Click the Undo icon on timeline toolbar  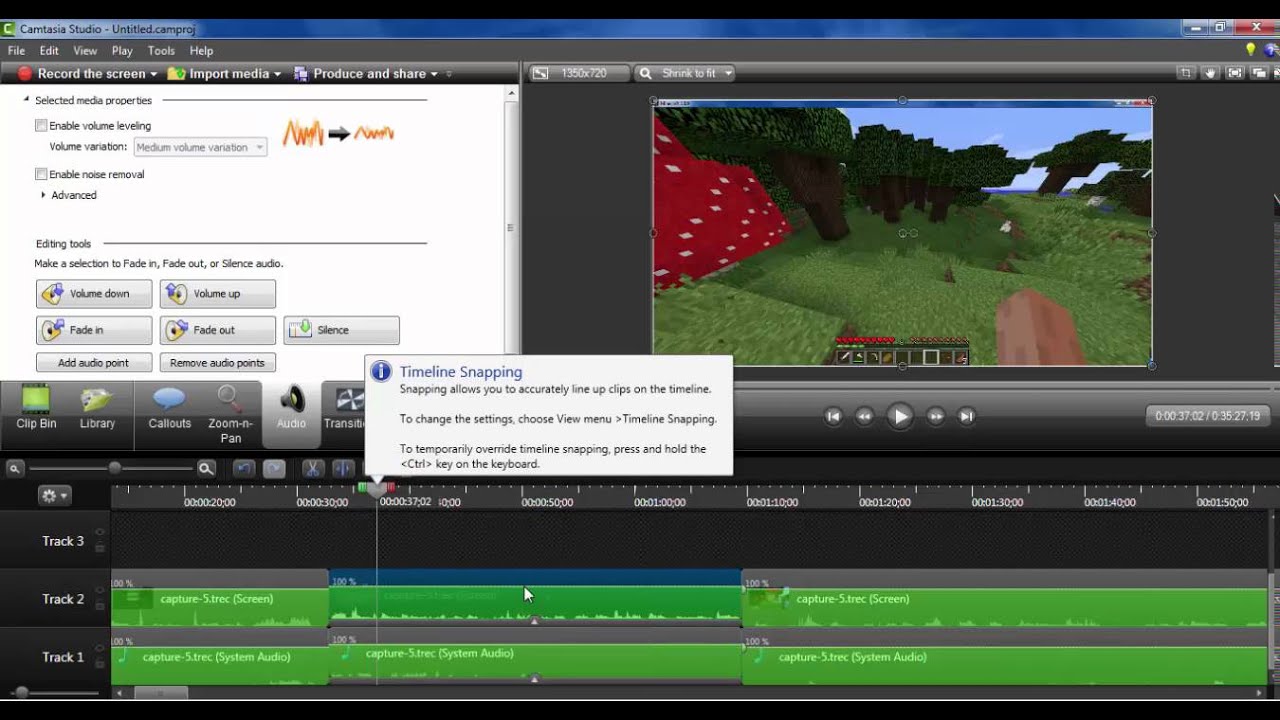244,468
